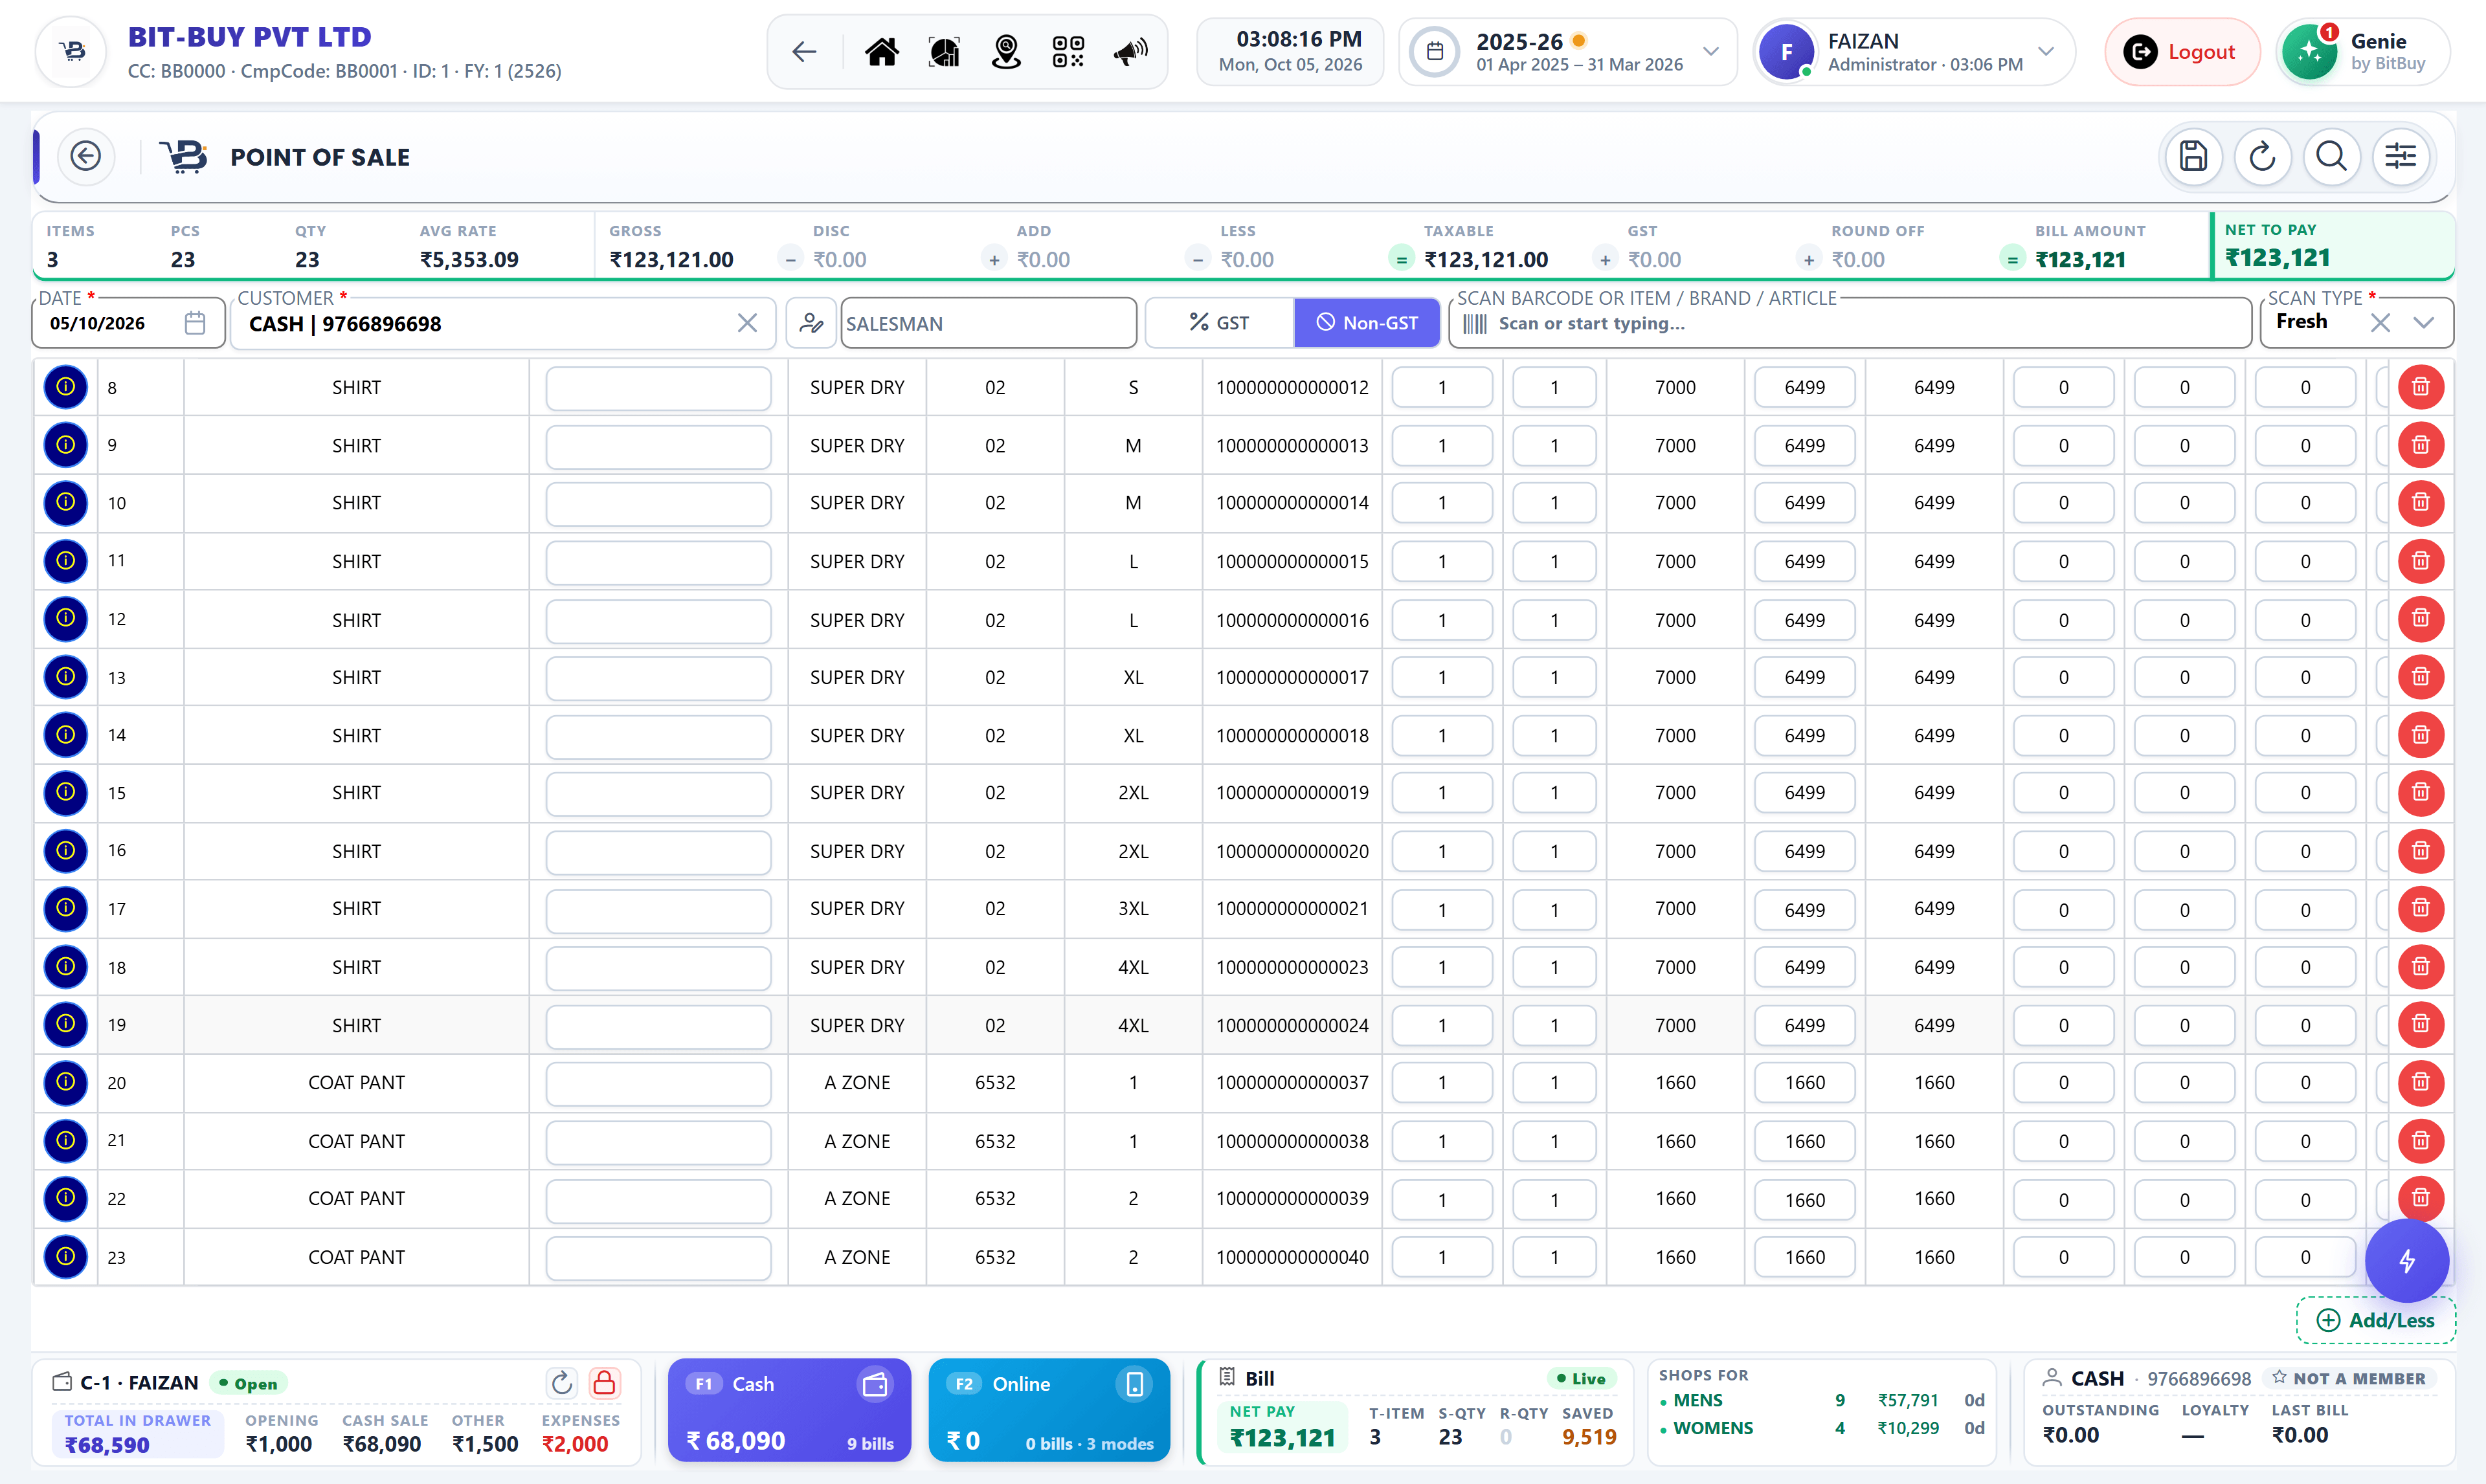
Task: Edit the empty description box in row 15
Action: (x=658, y=793)
